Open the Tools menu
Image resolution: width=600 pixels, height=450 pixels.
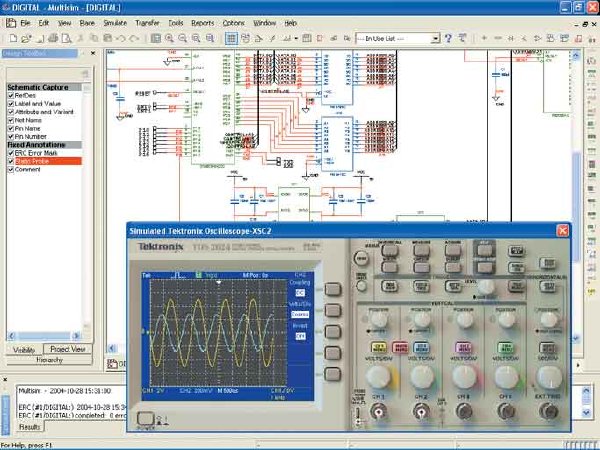click(x=176, y=23)
